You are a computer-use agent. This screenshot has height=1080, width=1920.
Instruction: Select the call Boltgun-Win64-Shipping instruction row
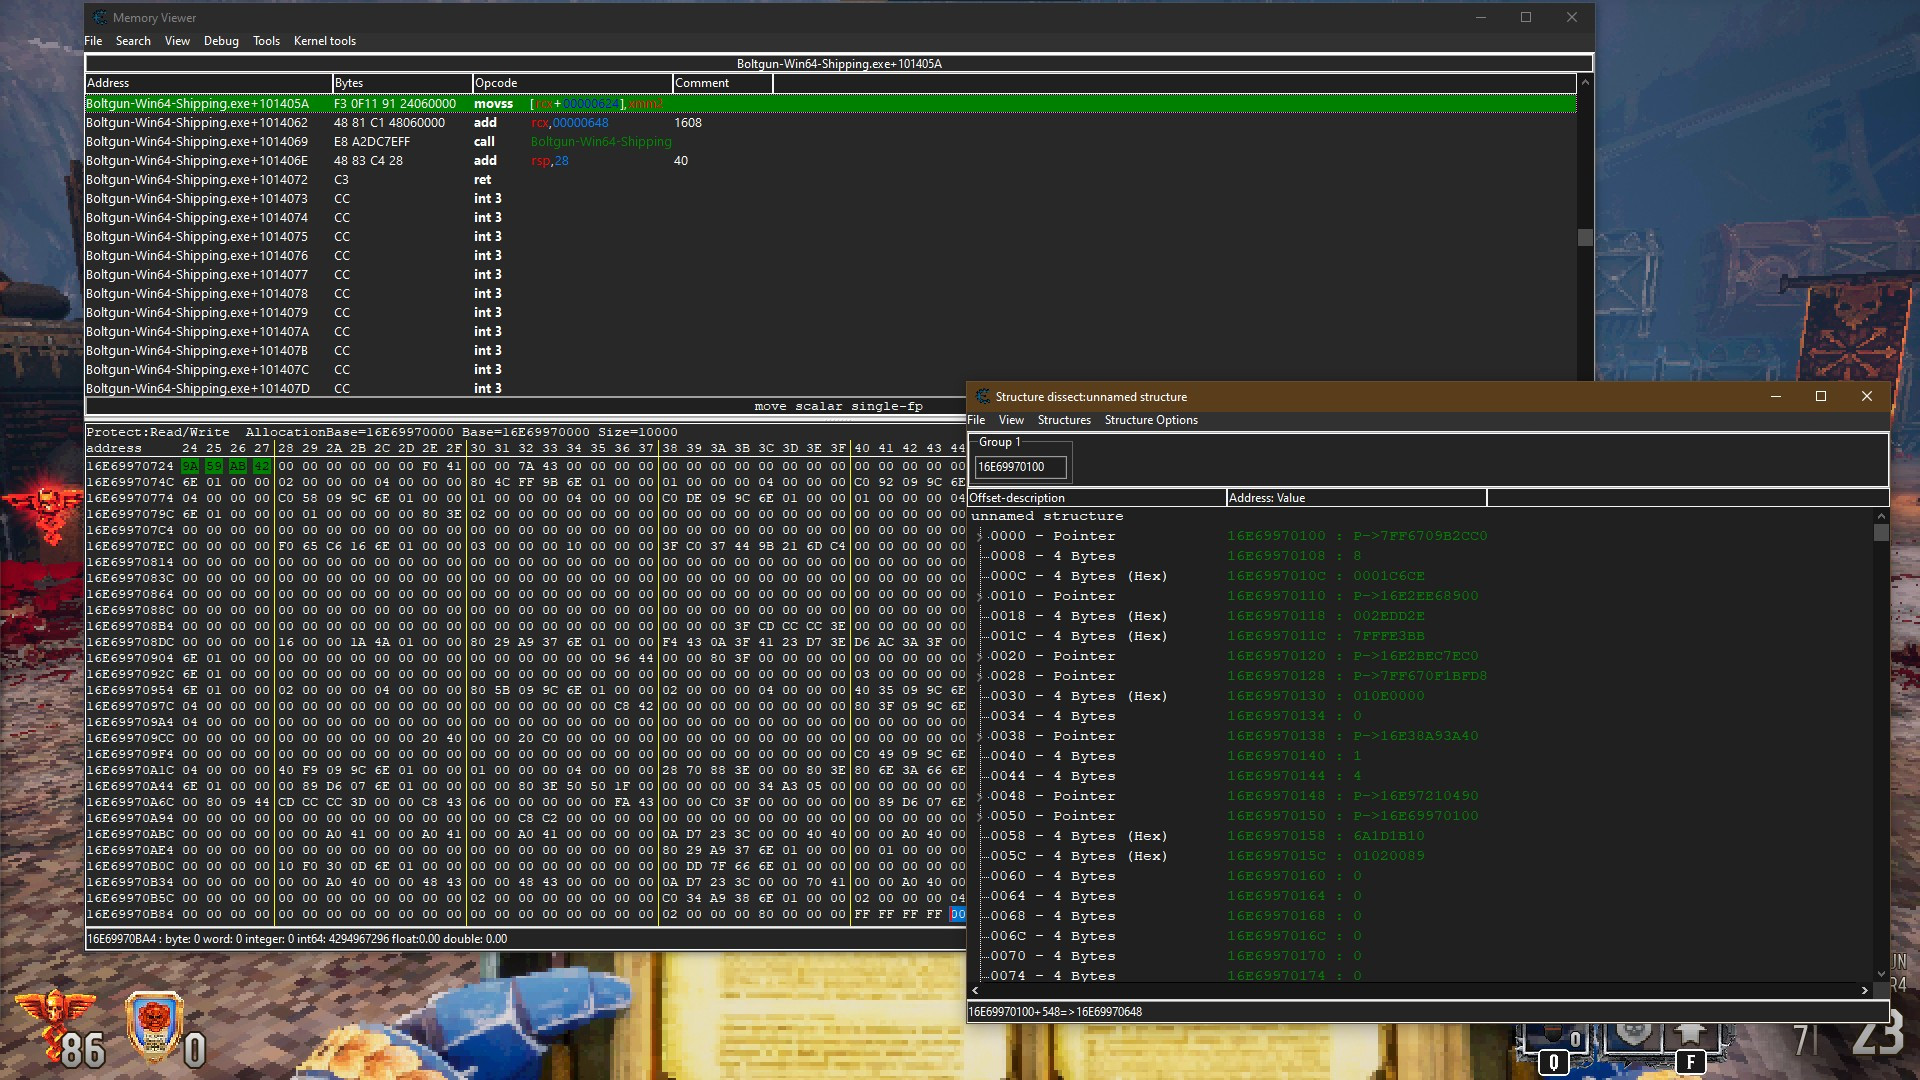pyautogui.click(x=830, y=142)
